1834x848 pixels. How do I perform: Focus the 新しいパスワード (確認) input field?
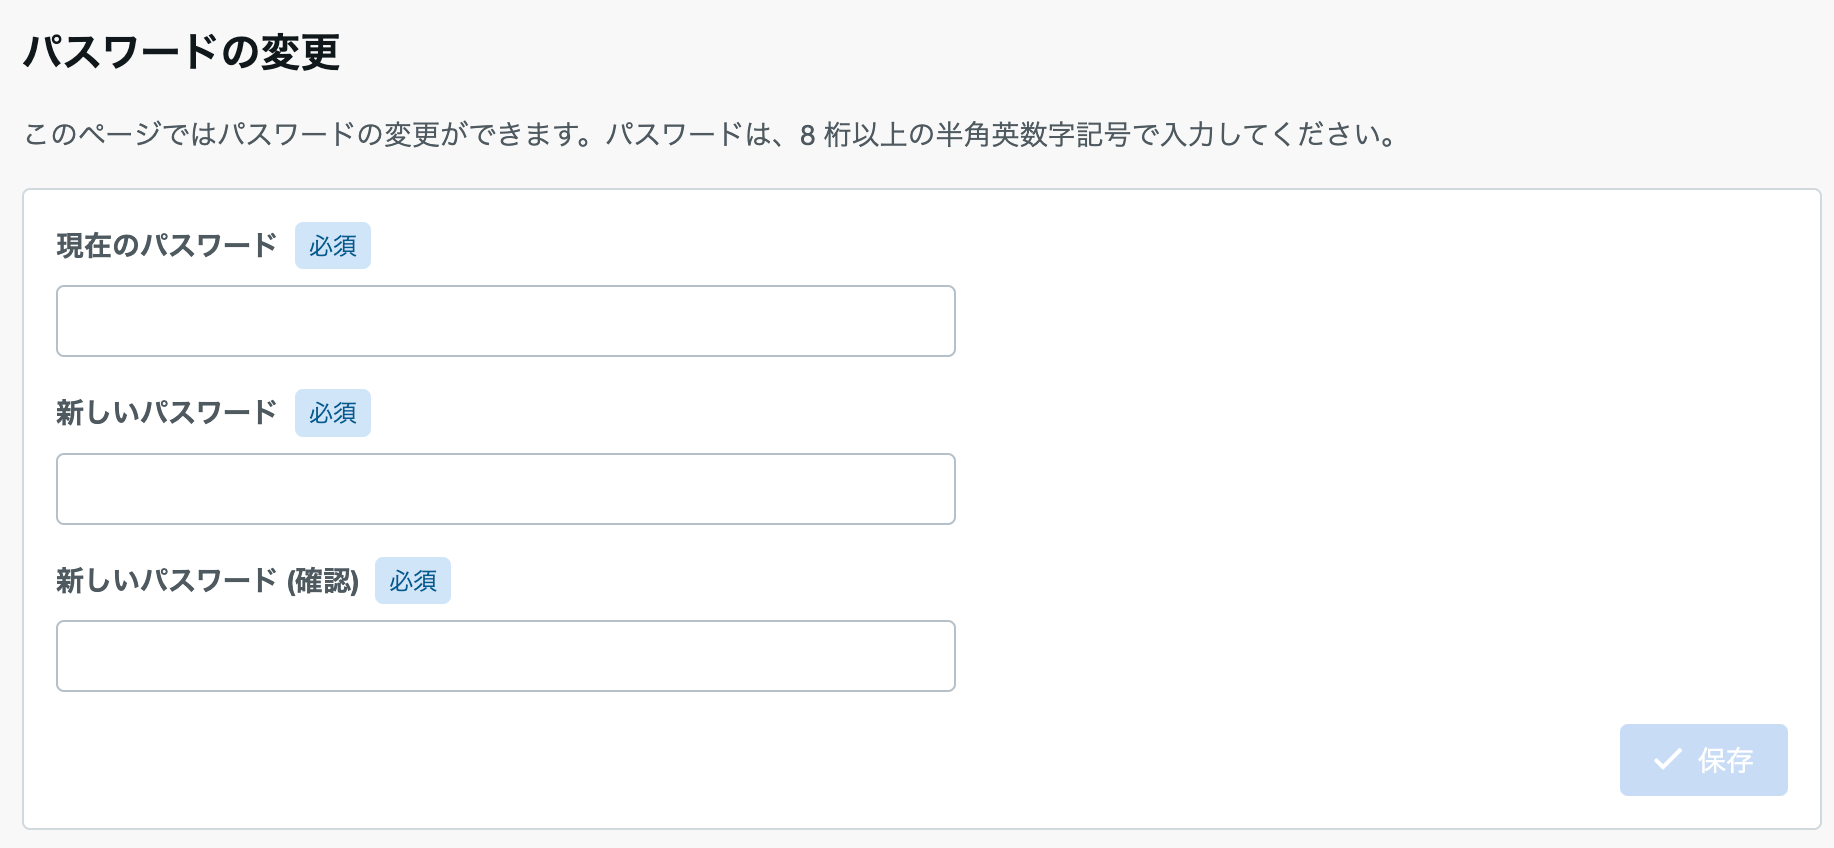506,656
